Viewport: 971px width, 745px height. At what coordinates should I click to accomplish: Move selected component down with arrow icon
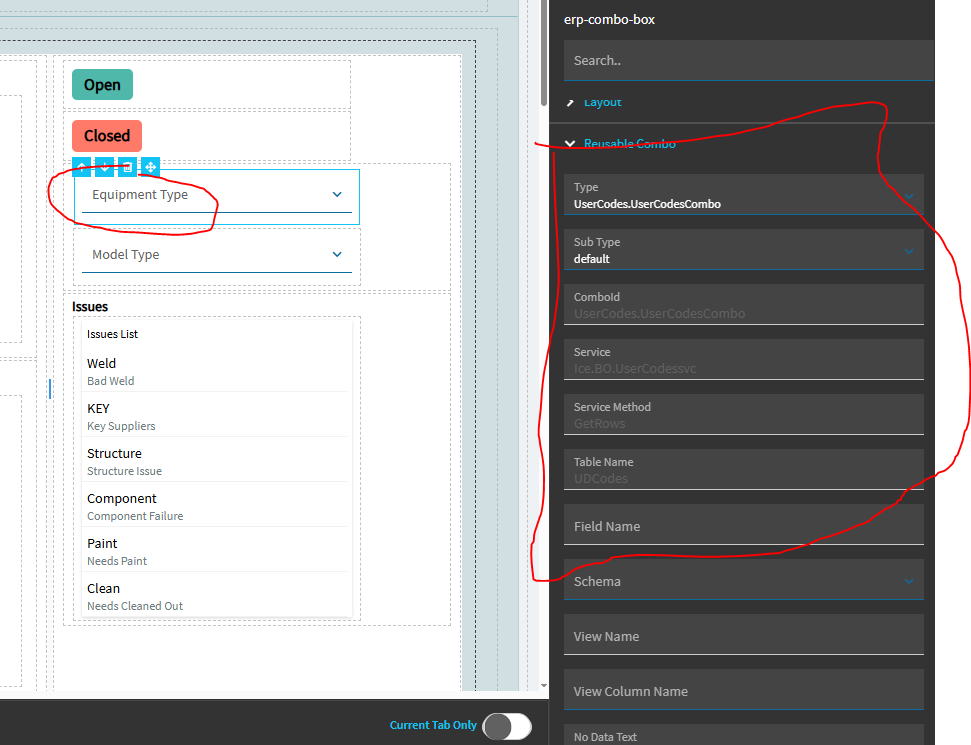coord(105,167)
